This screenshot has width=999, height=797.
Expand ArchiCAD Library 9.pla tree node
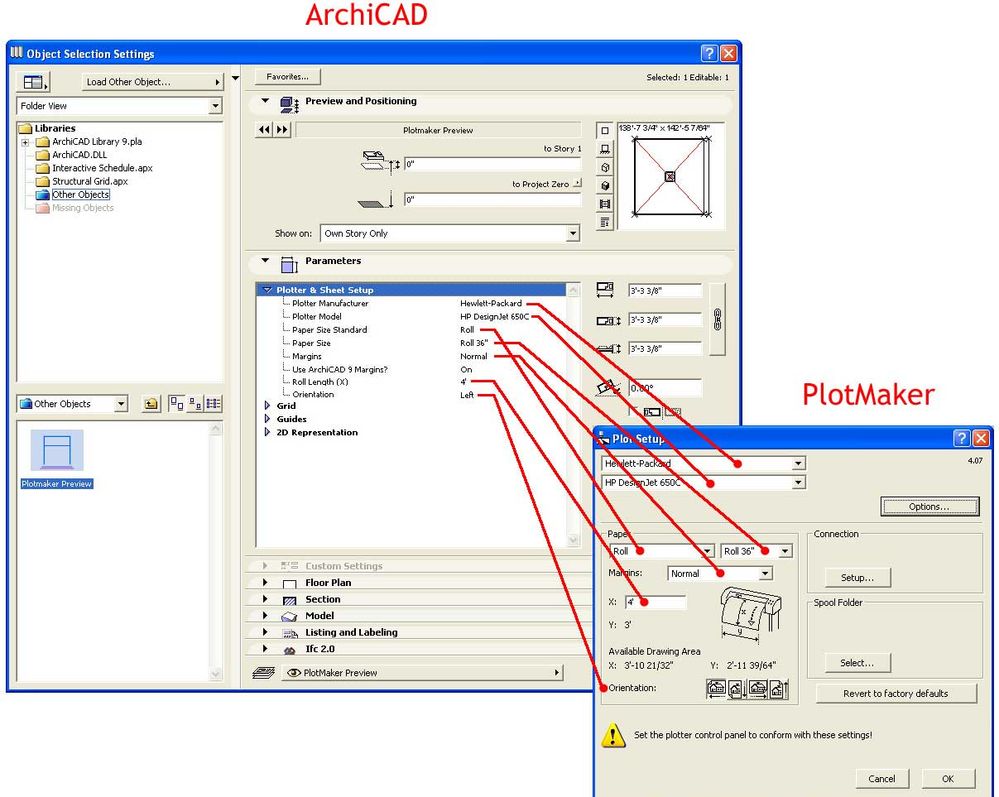coord(25,142)
